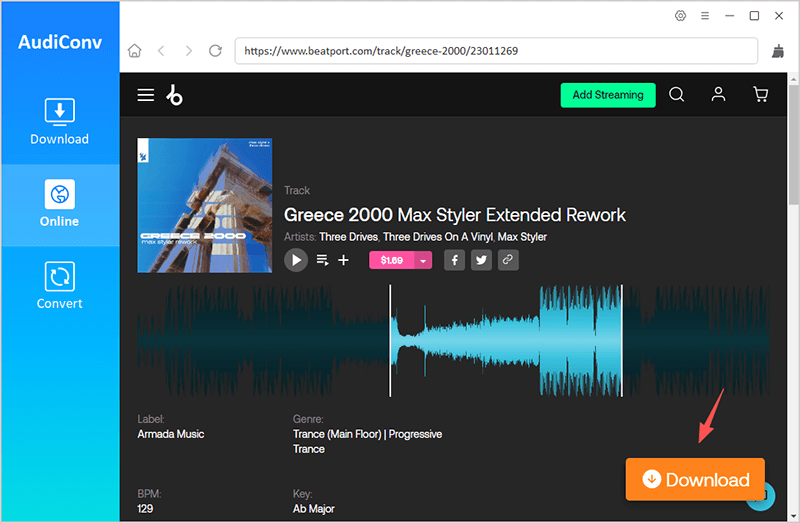Click the Ab Major key text

tap(314, 509)
